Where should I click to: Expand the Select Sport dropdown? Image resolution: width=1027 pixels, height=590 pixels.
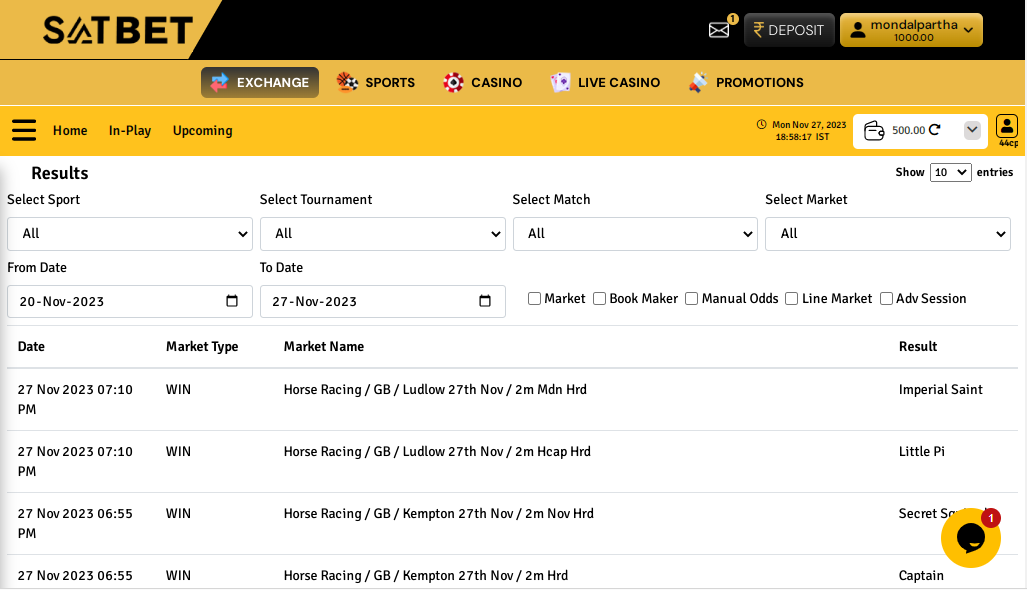130,234
